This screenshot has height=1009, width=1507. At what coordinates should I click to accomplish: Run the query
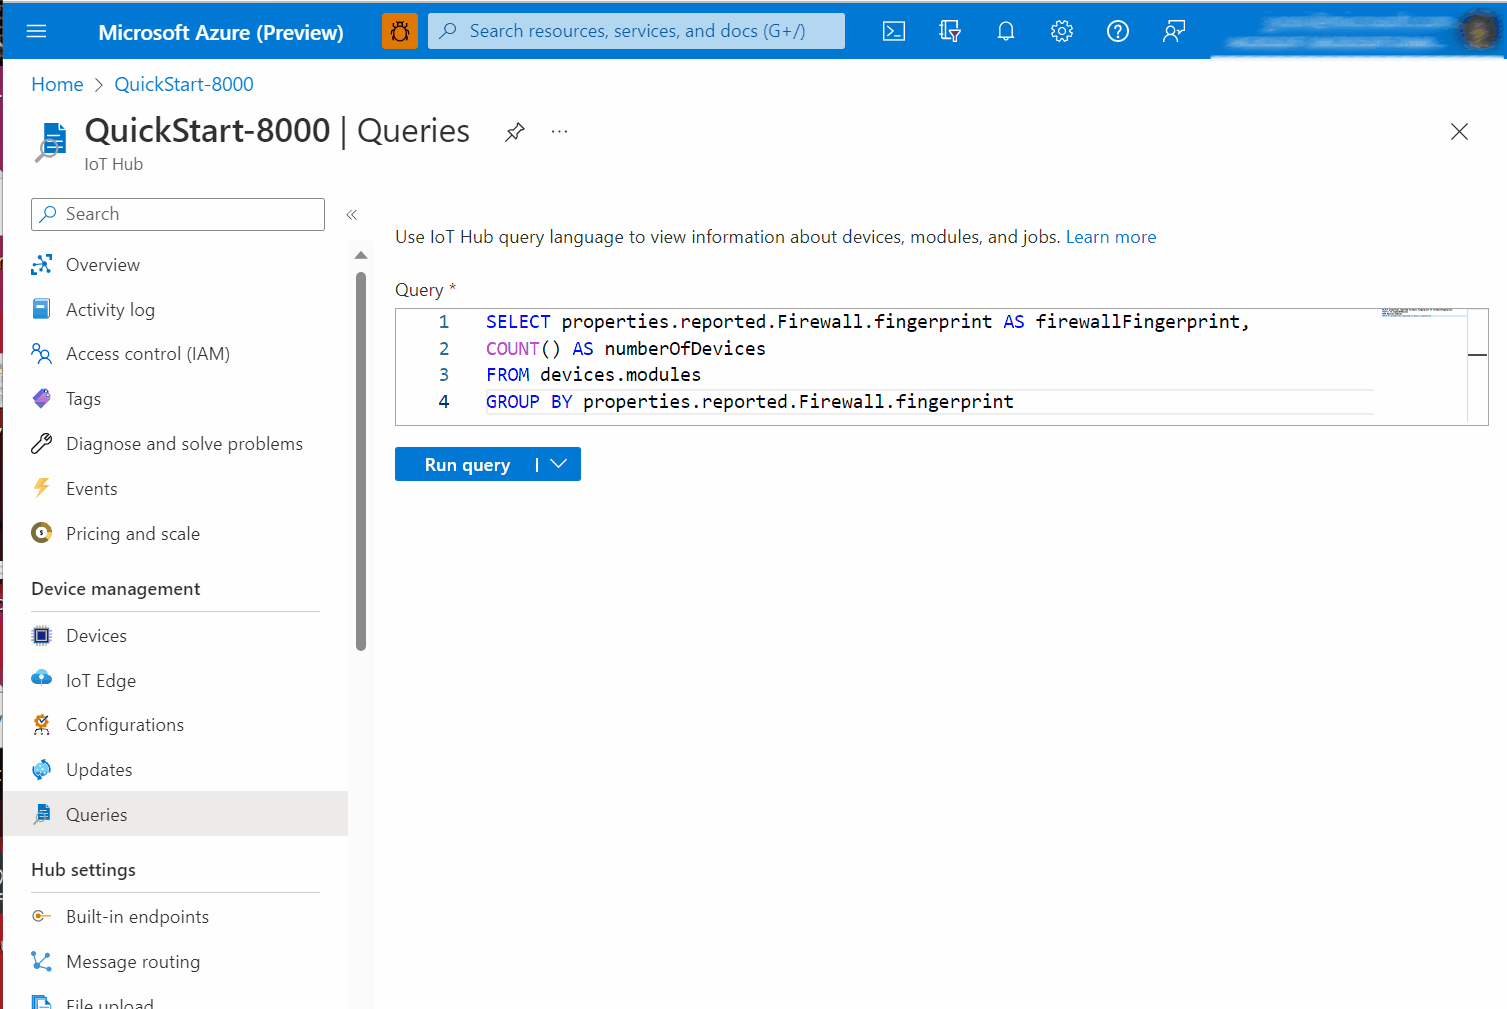pyautogui.click(x=467, y=464)
